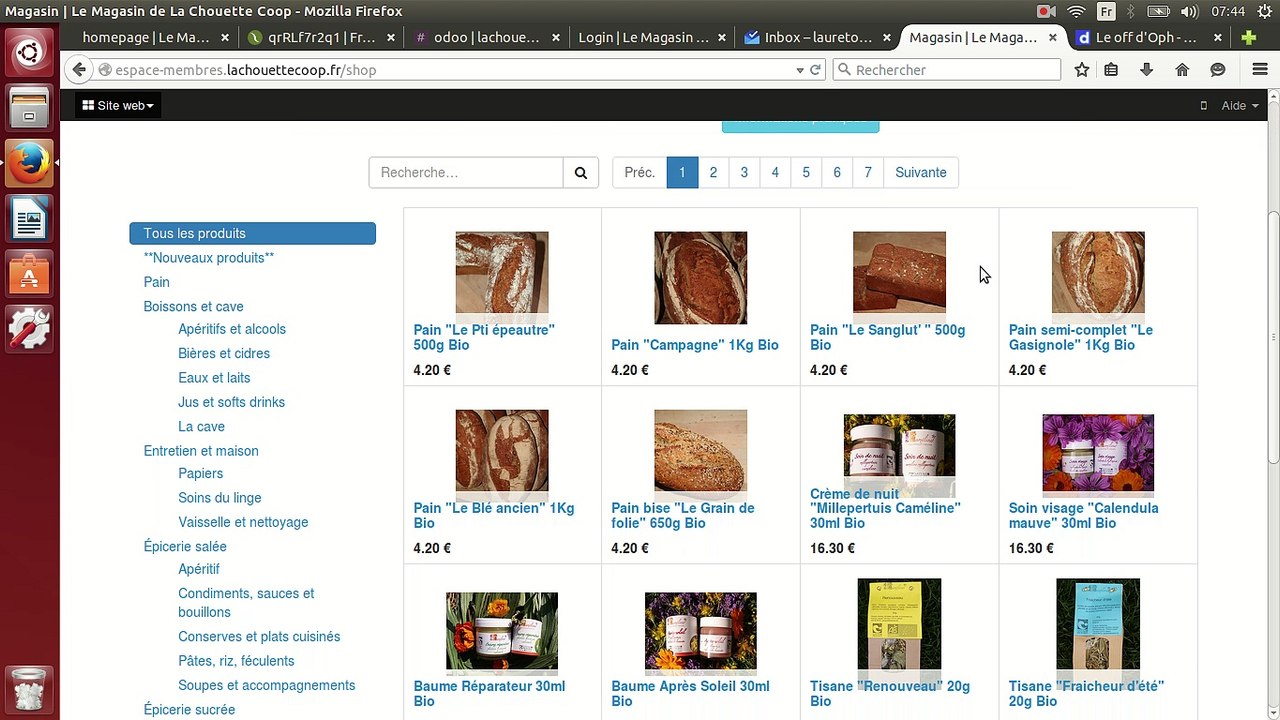Open the 'Boissons et cave' category

coord(193,307)
